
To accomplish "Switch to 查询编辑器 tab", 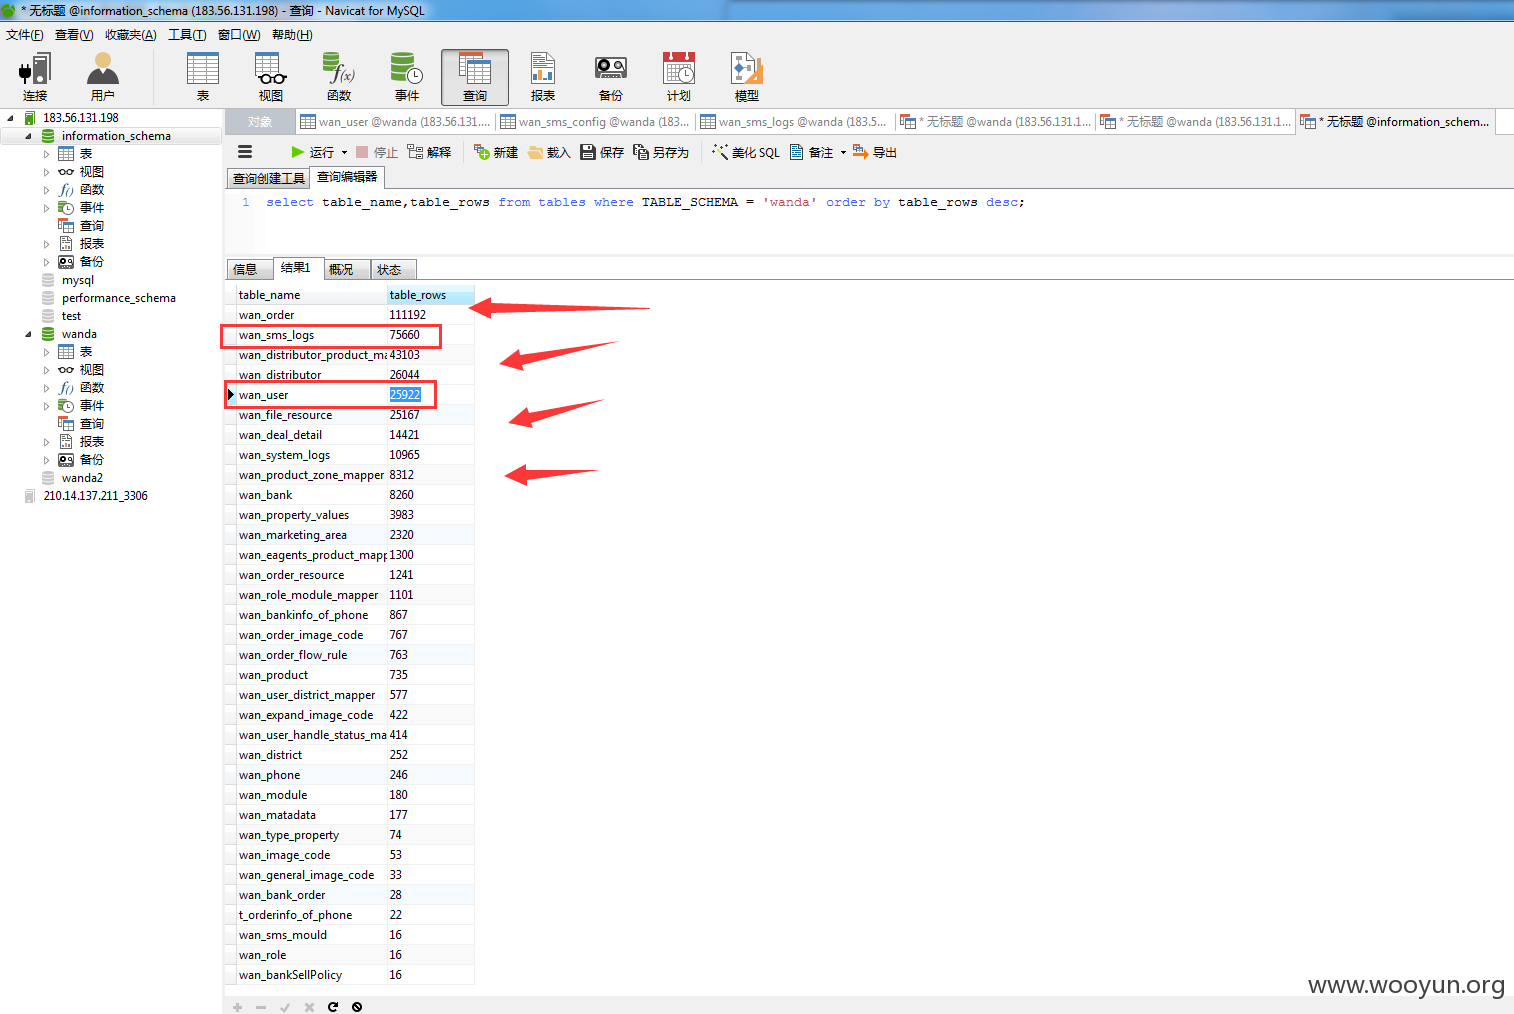I will (x=347, y=177).
